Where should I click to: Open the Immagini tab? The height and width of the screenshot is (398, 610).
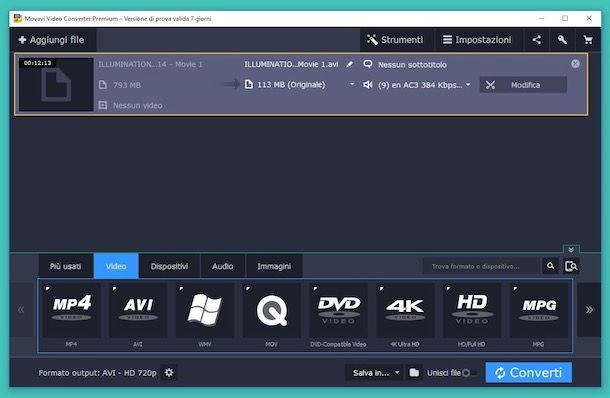pos(274,266)
